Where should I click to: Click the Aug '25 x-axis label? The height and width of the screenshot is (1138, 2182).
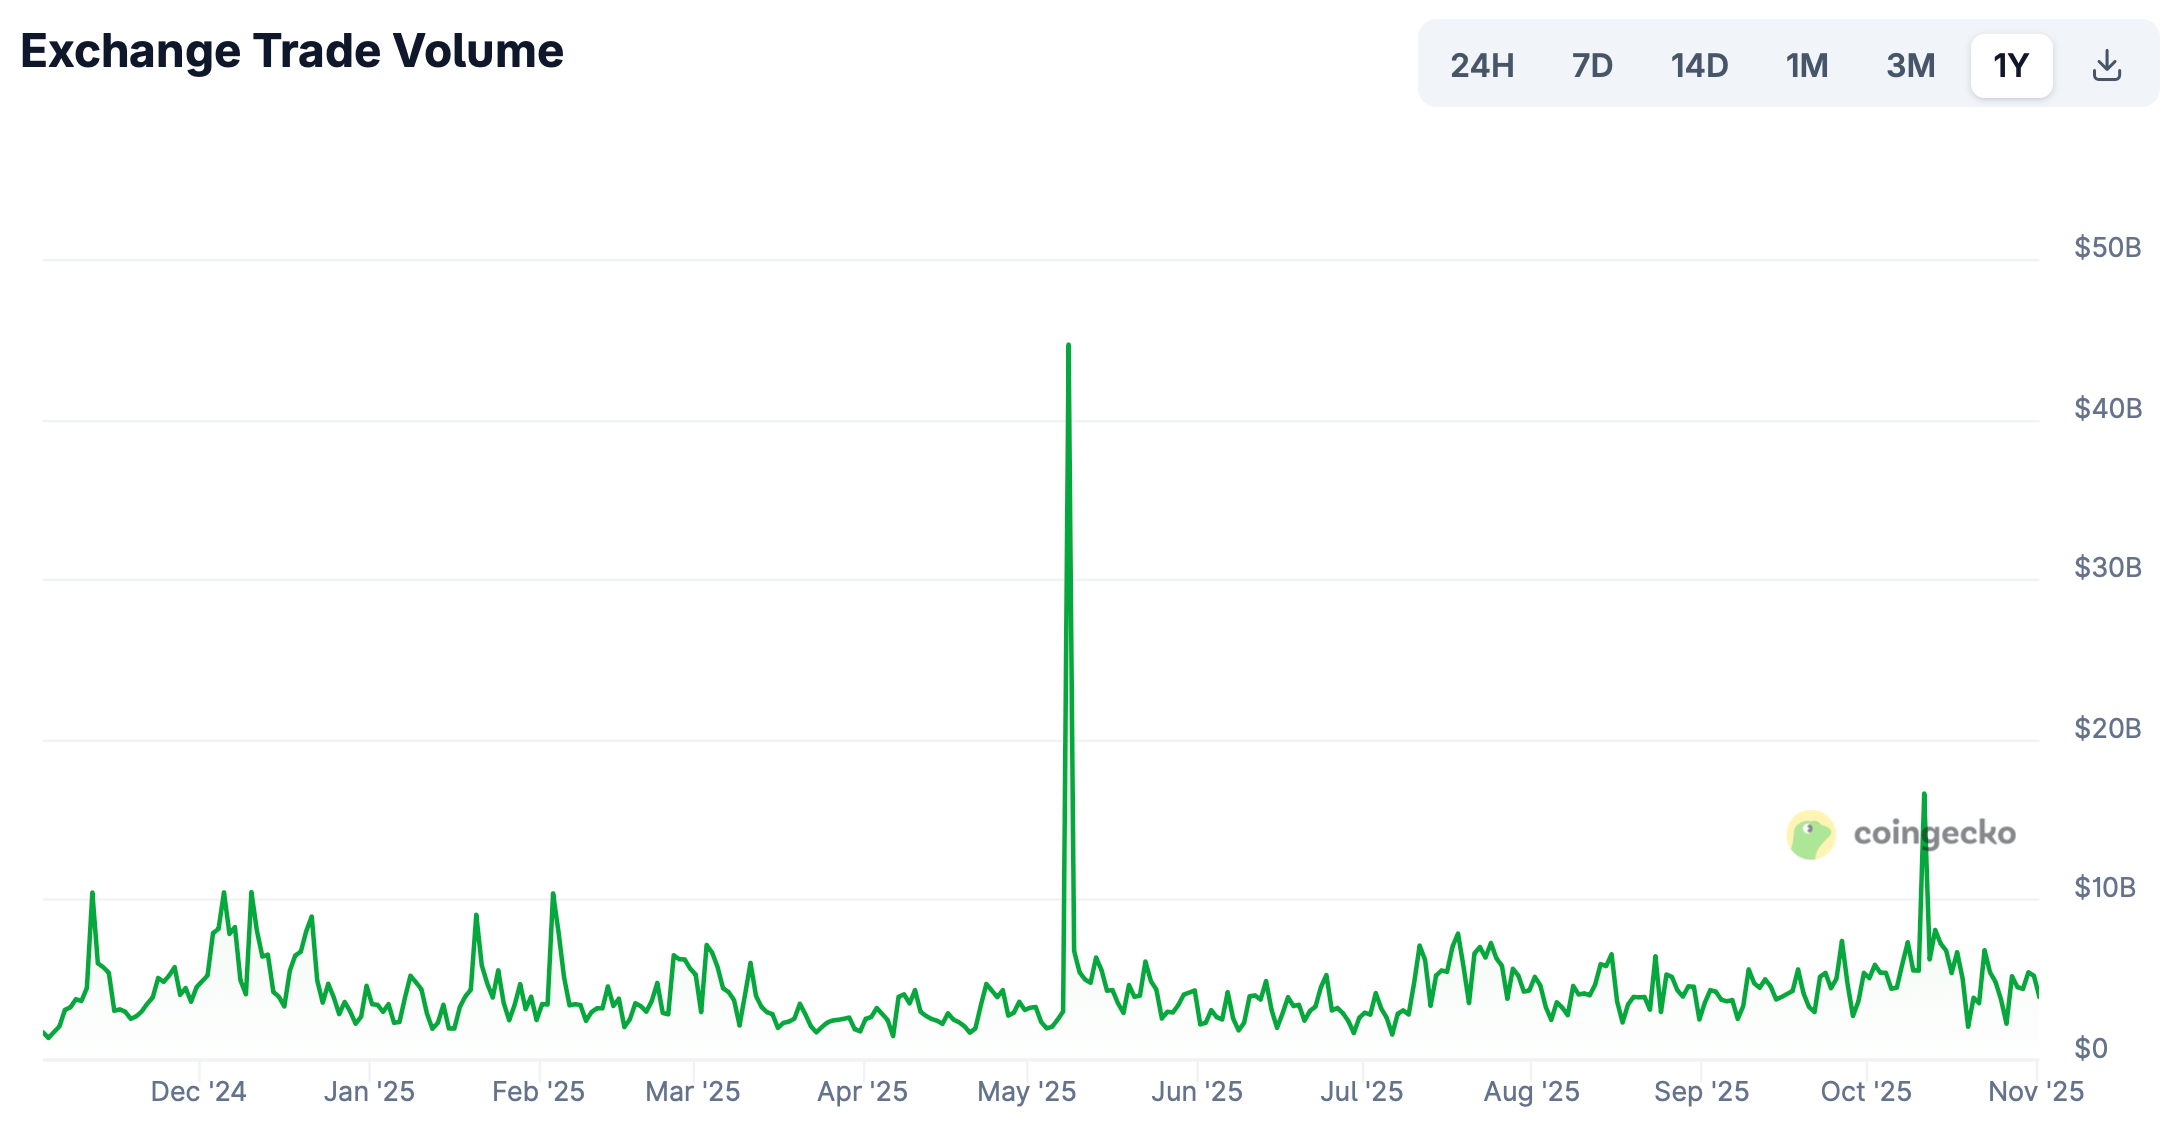coord(1531,1091)
